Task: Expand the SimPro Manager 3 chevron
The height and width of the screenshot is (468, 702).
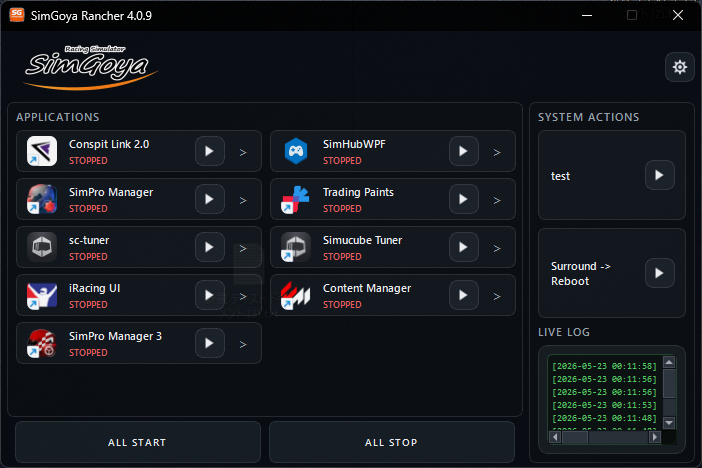Action: (243, 344)
